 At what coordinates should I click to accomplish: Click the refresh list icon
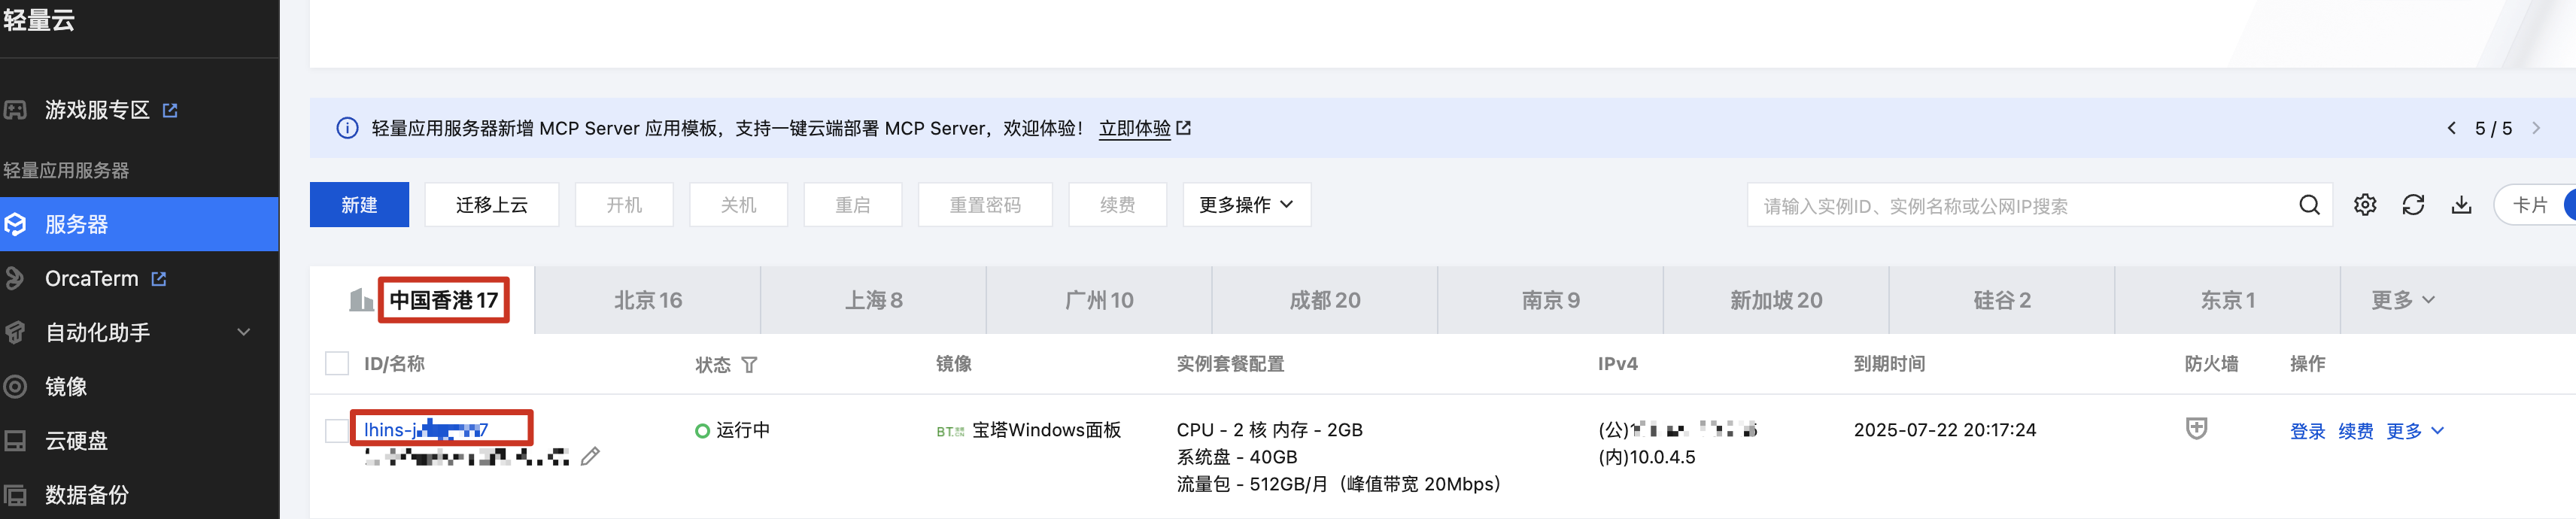tap(2413, 205)
